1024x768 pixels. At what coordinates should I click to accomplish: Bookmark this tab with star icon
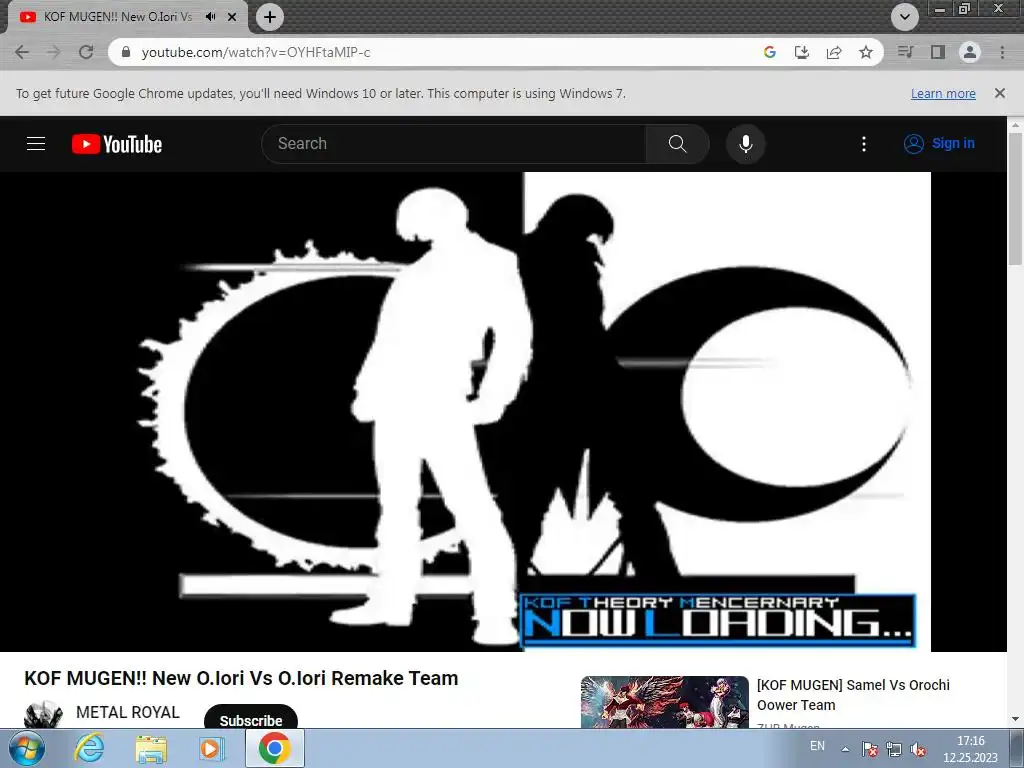[866, 52]
